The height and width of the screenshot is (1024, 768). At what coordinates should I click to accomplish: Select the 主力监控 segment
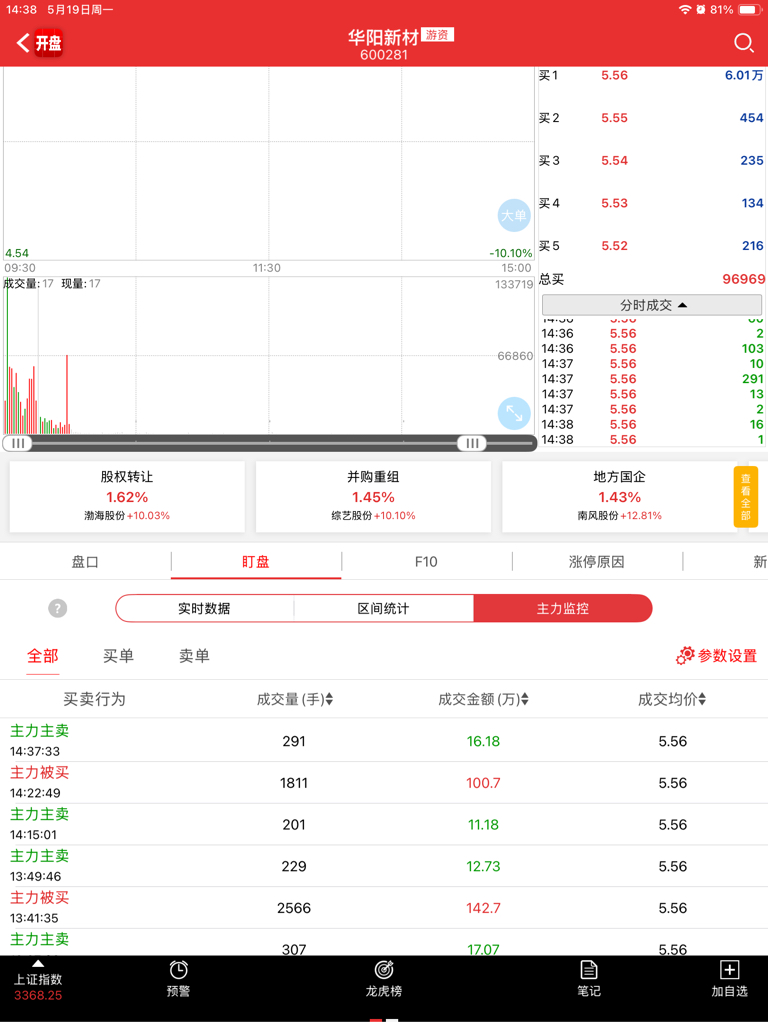tap(562, 609)
